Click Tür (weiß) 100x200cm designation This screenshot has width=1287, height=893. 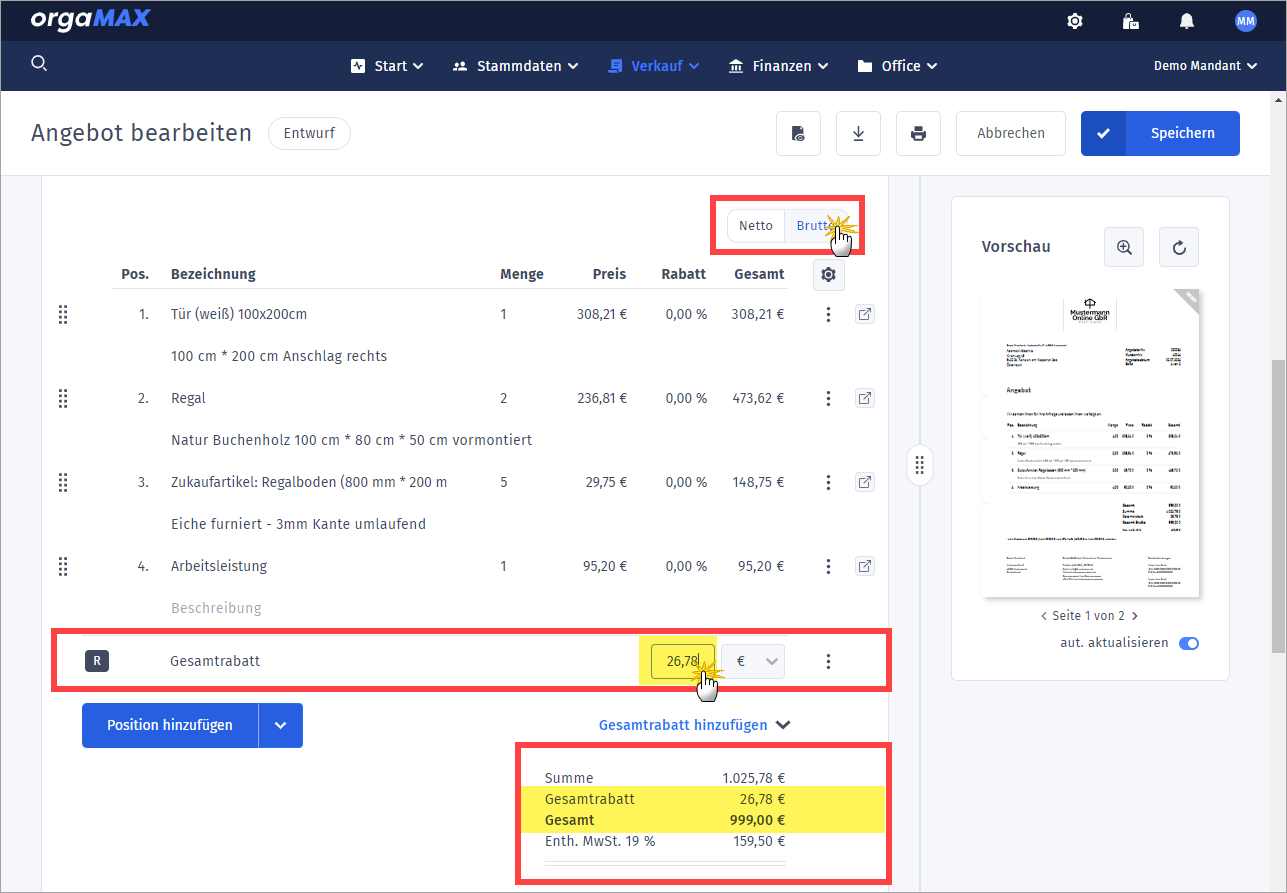click(x=239, y=314)
